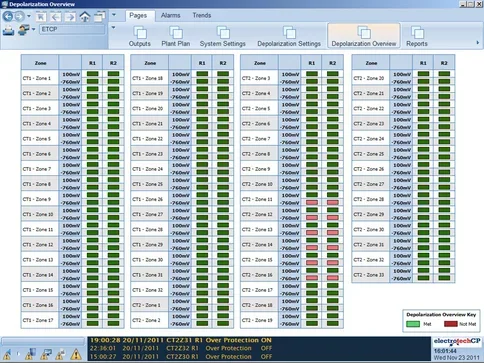Image resolution: width=484 pixels, height=363 pixels.
Task: Open the Depolarization Settings page
Action: coord(289,36)
